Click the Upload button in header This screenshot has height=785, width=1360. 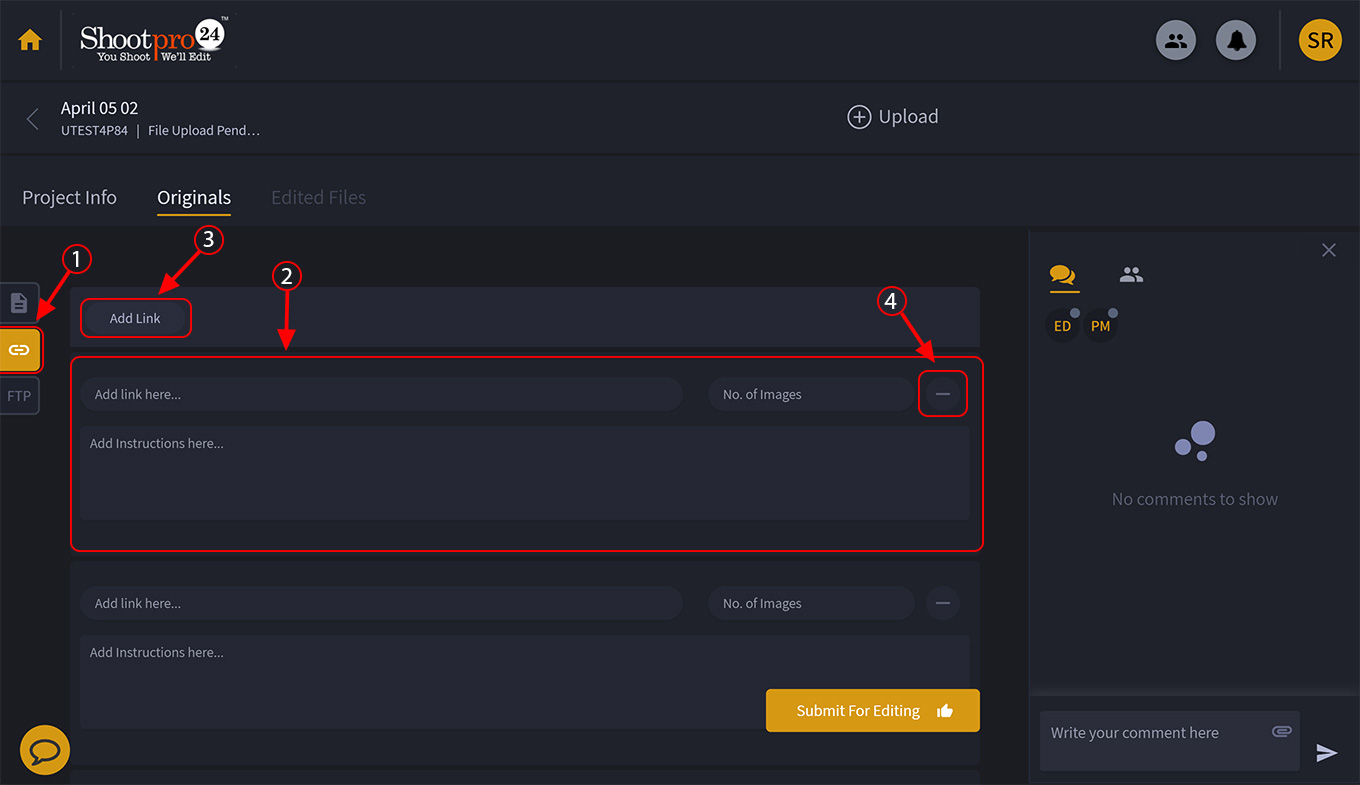[893, 117]
